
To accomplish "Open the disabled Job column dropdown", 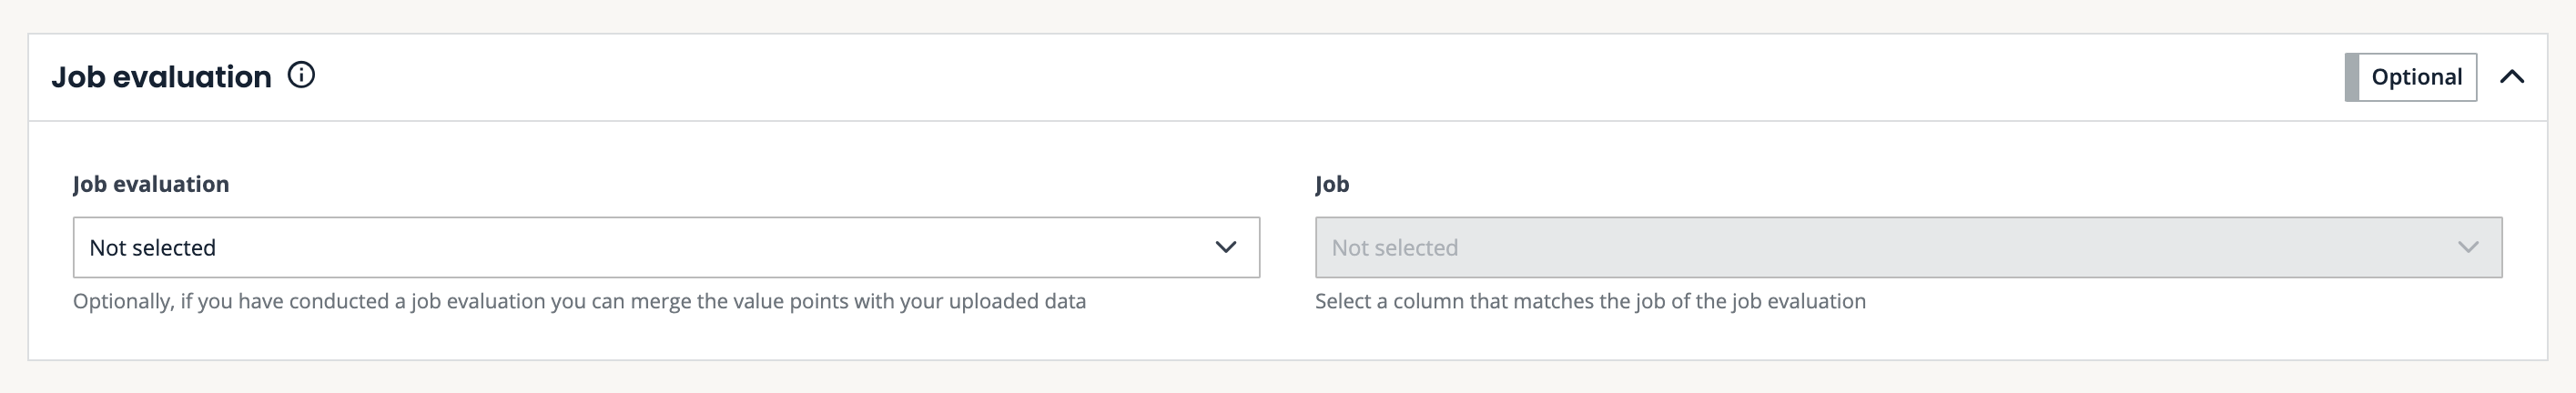I will (1907, 247).
